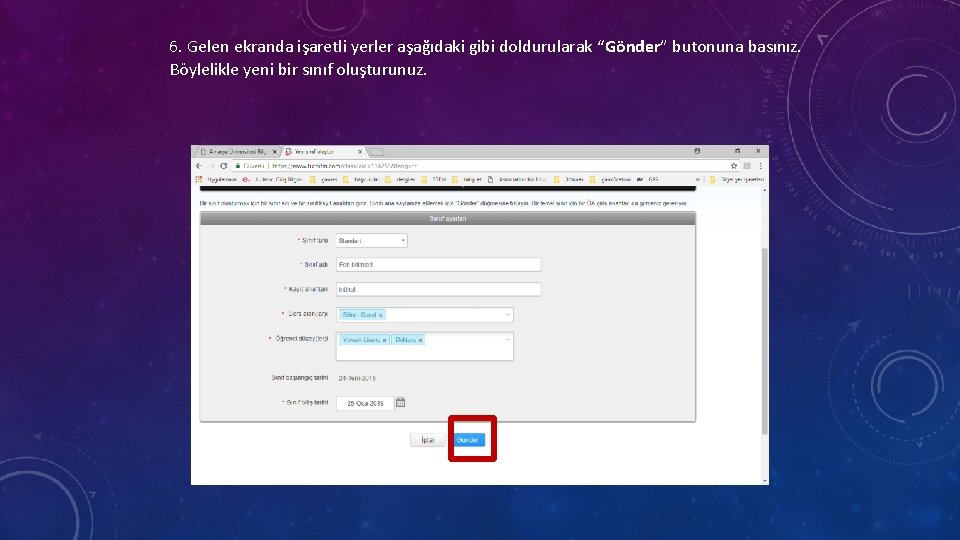Click the 'İptal' cancel button

click(x=427, y=440)
